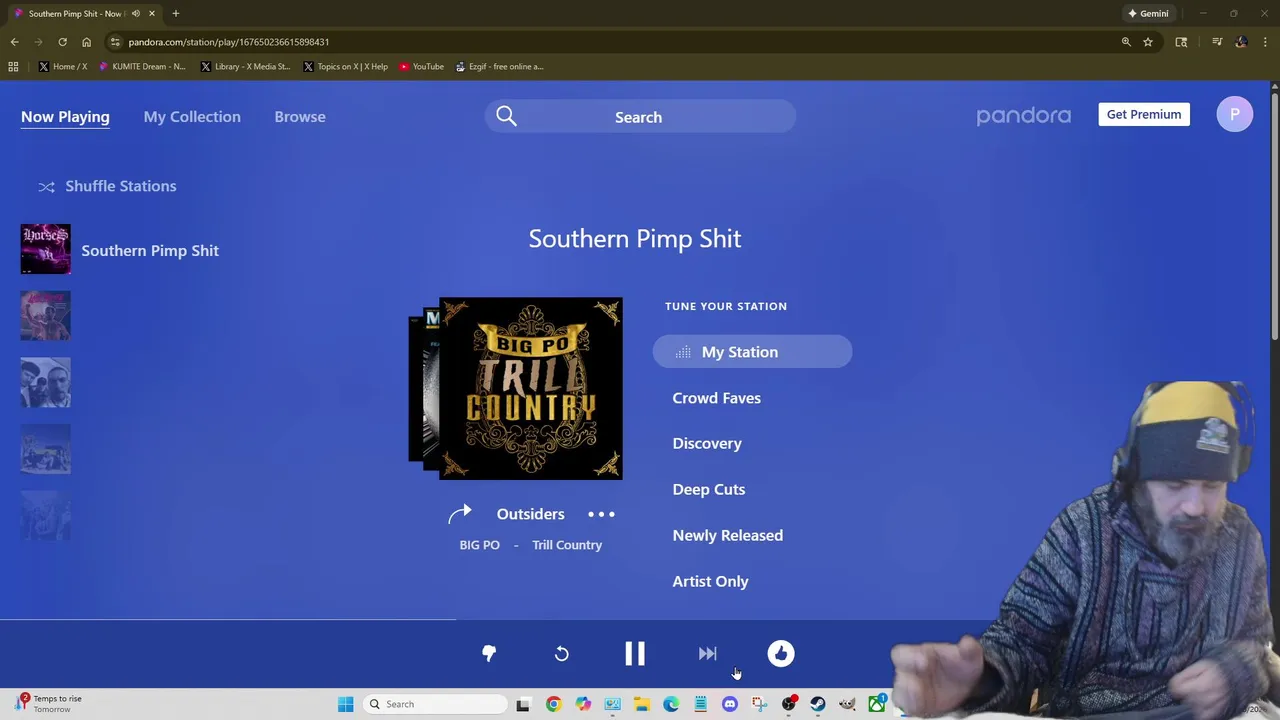Thumbs up the song Outsiders
Screen dimensions: 1280x720
(x=781, y=653)
